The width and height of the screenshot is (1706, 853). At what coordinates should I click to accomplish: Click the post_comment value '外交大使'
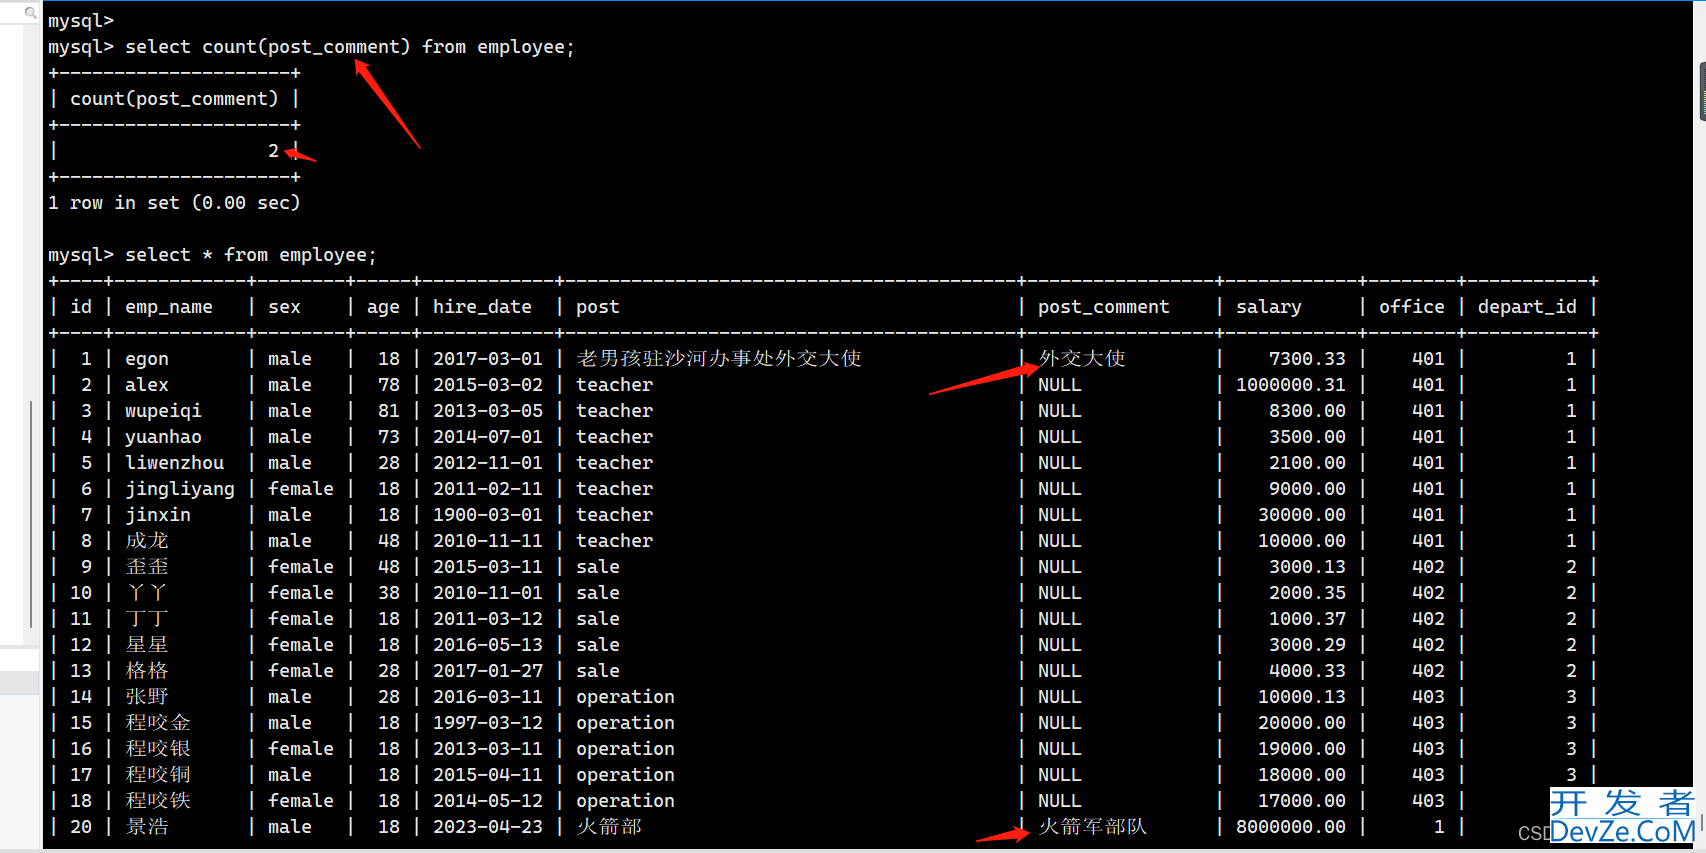pyautogui.click(x=1082, y=358)
